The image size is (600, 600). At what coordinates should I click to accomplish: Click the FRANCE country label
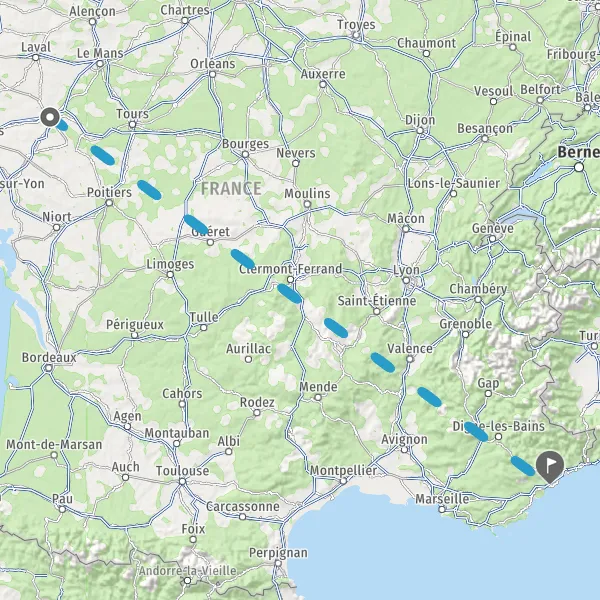tap(232, 189)
